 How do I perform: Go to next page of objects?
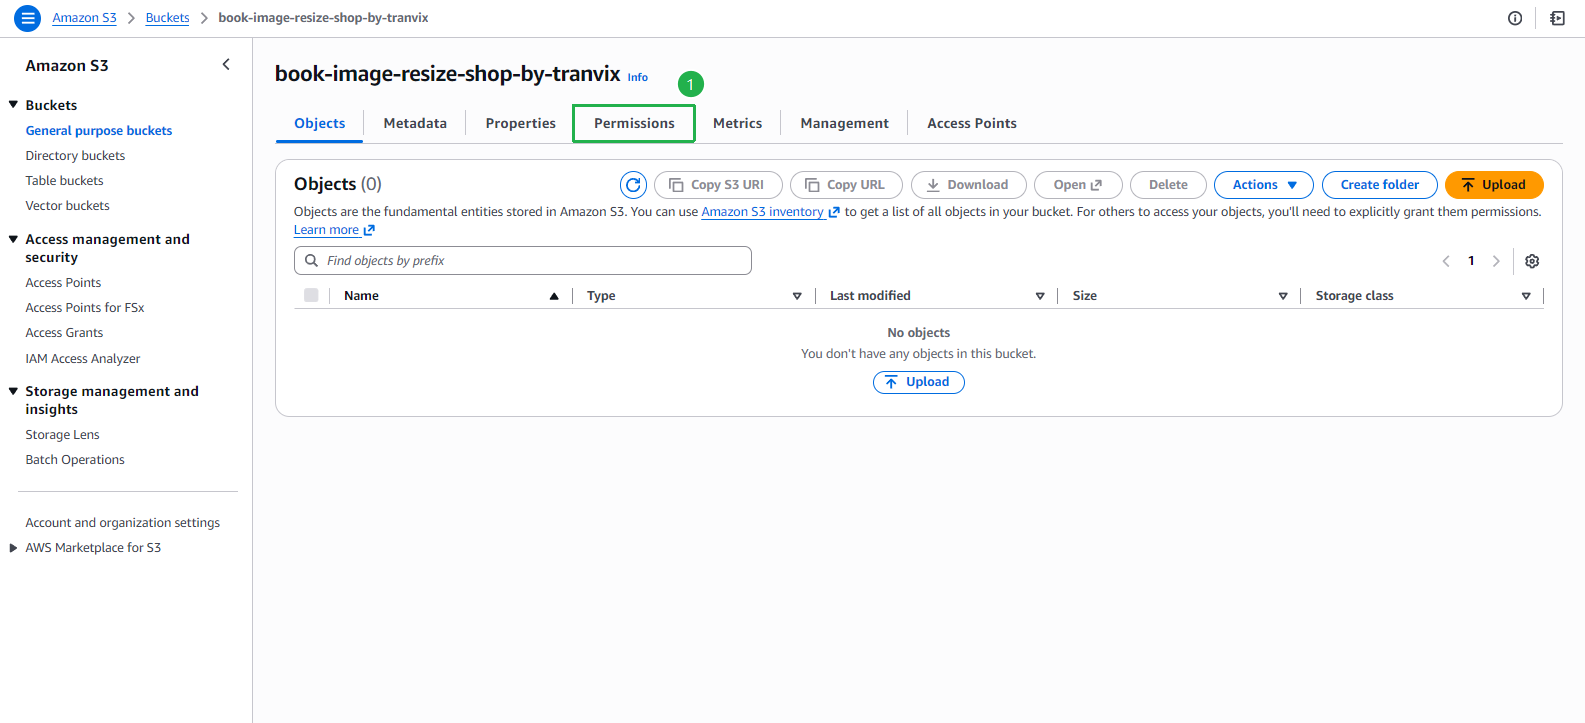[x=1496, y=261]
